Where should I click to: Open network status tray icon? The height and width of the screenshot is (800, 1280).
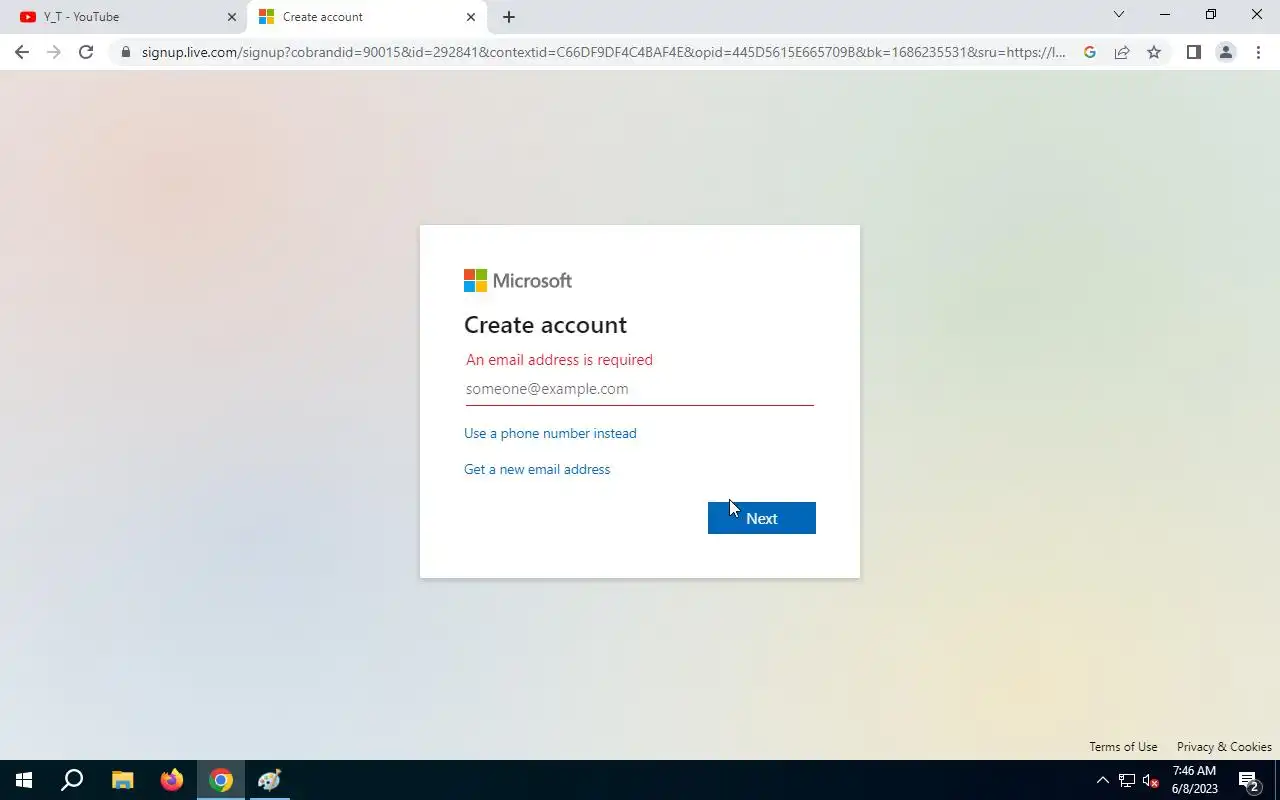click(1127, 780)
